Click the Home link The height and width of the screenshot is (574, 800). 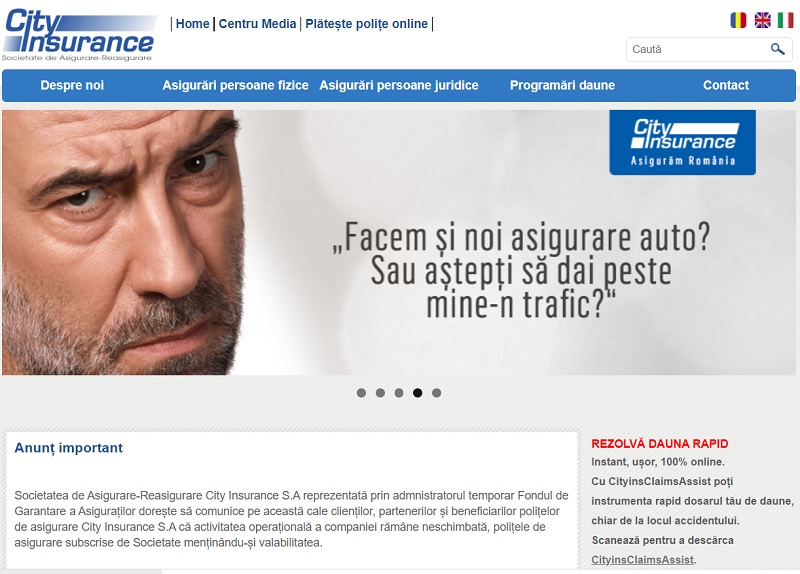coord(192,24)
